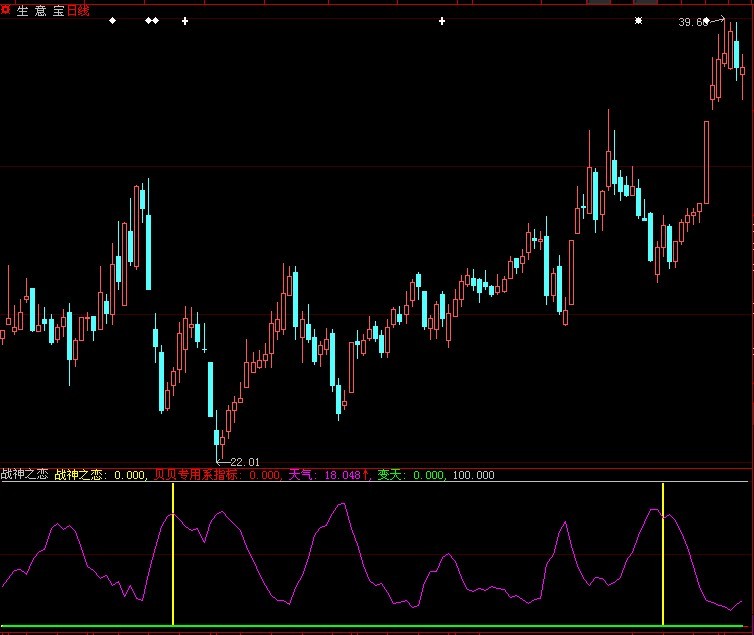Click the 100.000 indicator value
The height and width of the screenshot is (635, 754).
pyautogui.click(x=473, y=475)
